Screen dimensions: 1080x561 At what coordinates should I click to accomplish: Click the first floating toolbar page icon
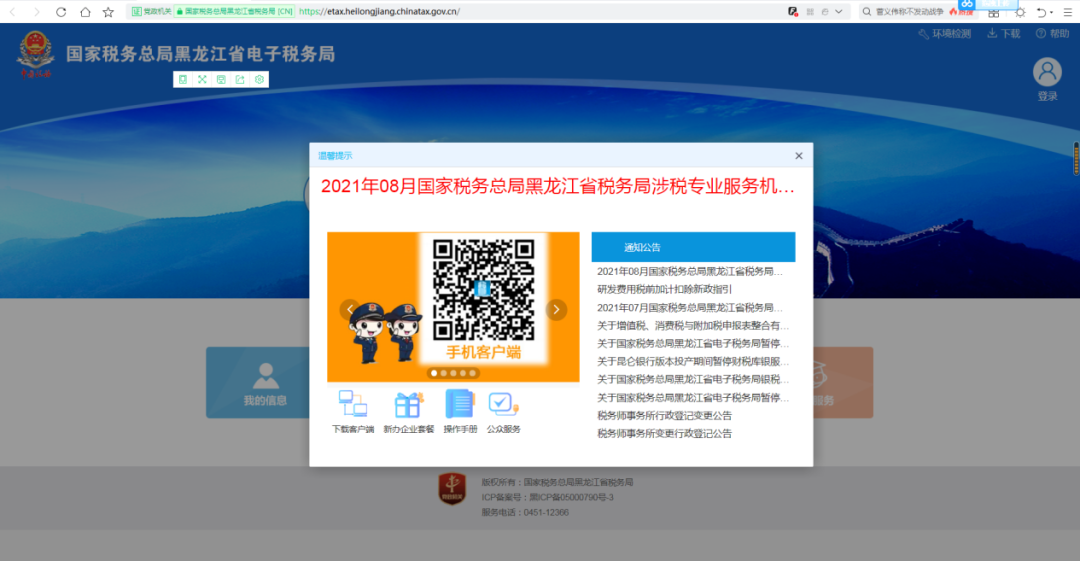(x=183, y=79)
